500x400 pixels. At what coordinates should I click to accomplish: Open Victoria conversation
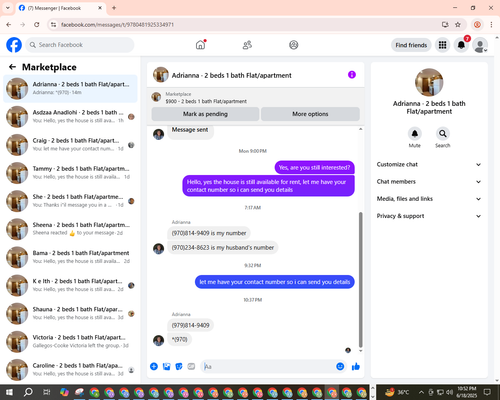tap(70, 341)
